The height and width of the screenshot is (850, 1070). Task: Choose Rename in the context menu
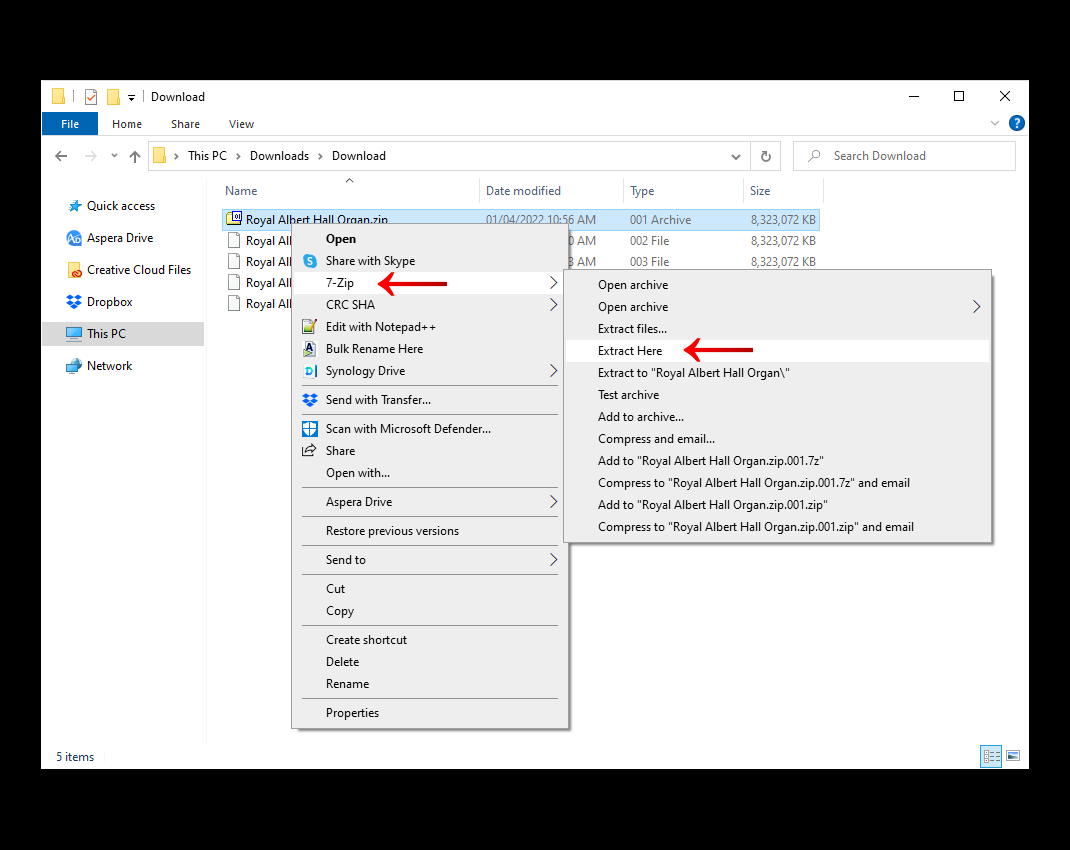click(430, 684)
